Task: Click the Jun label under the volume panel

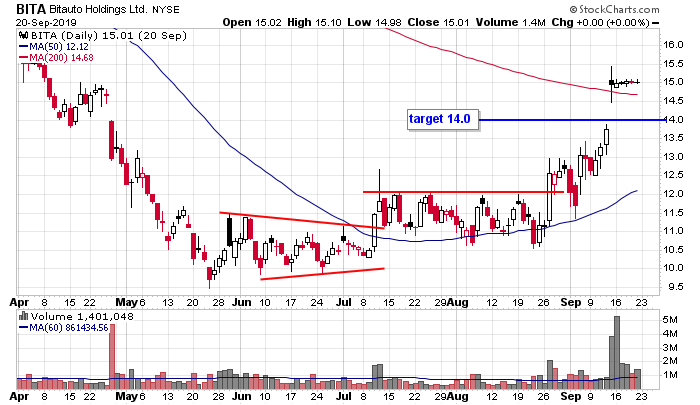Action: point(242,397)
